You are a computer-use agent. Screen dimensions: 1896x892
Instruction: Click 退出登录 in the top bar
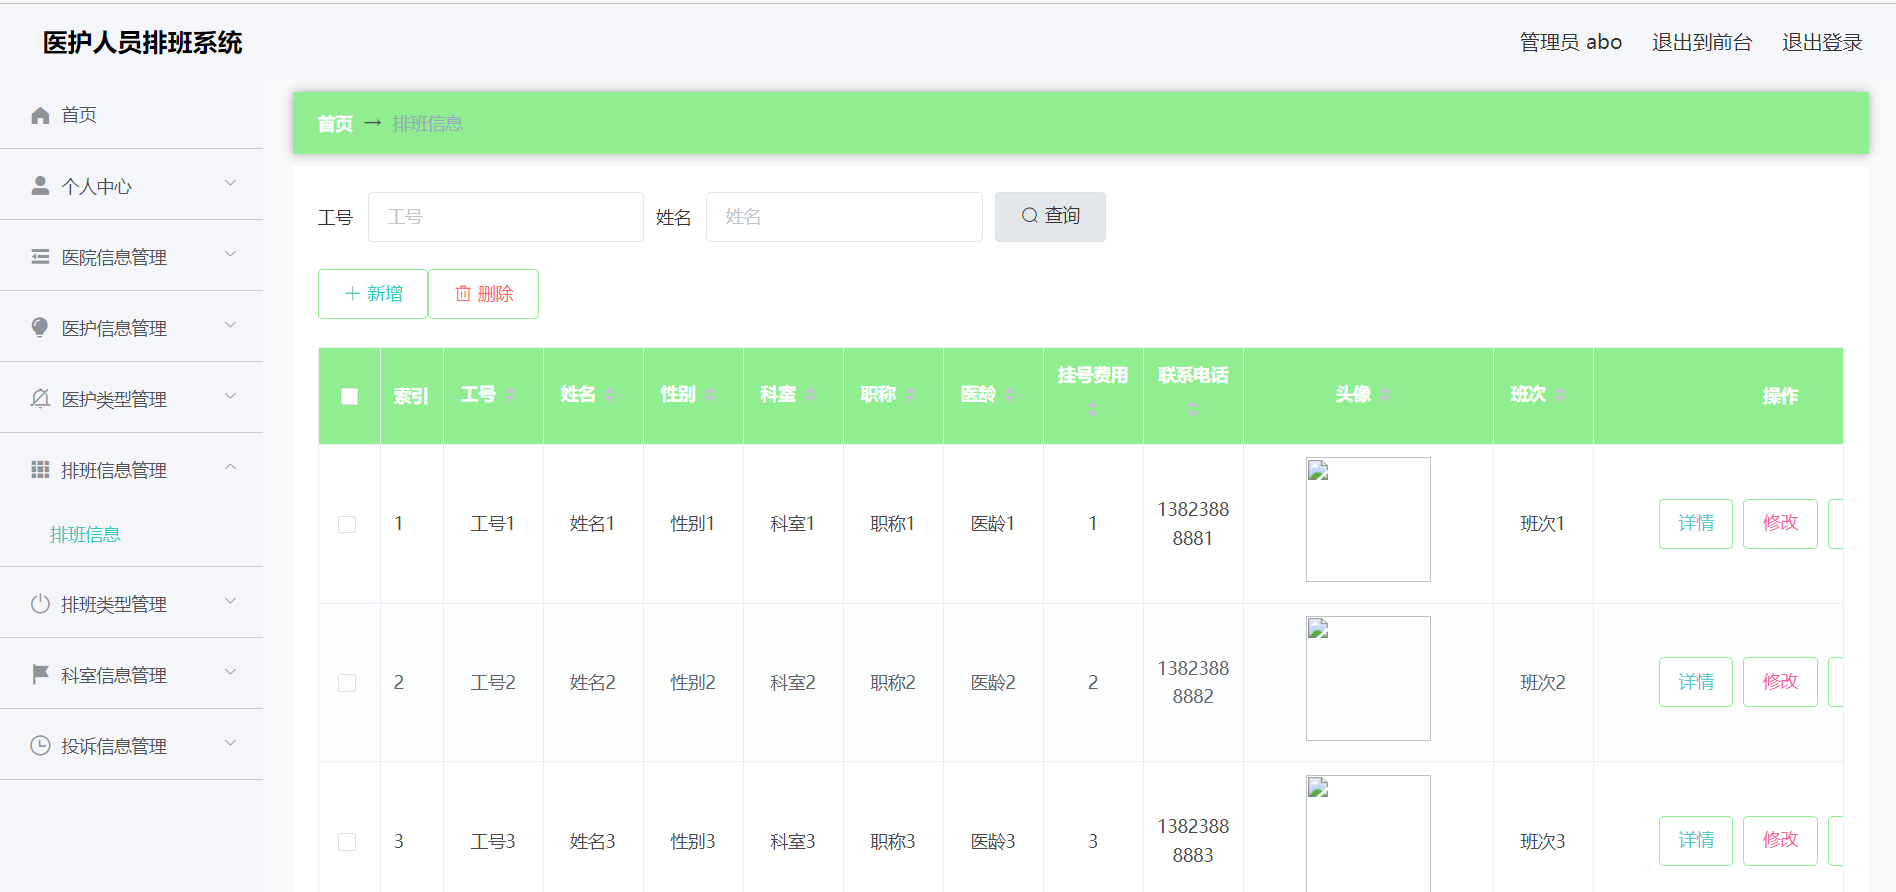point(1822,42)
